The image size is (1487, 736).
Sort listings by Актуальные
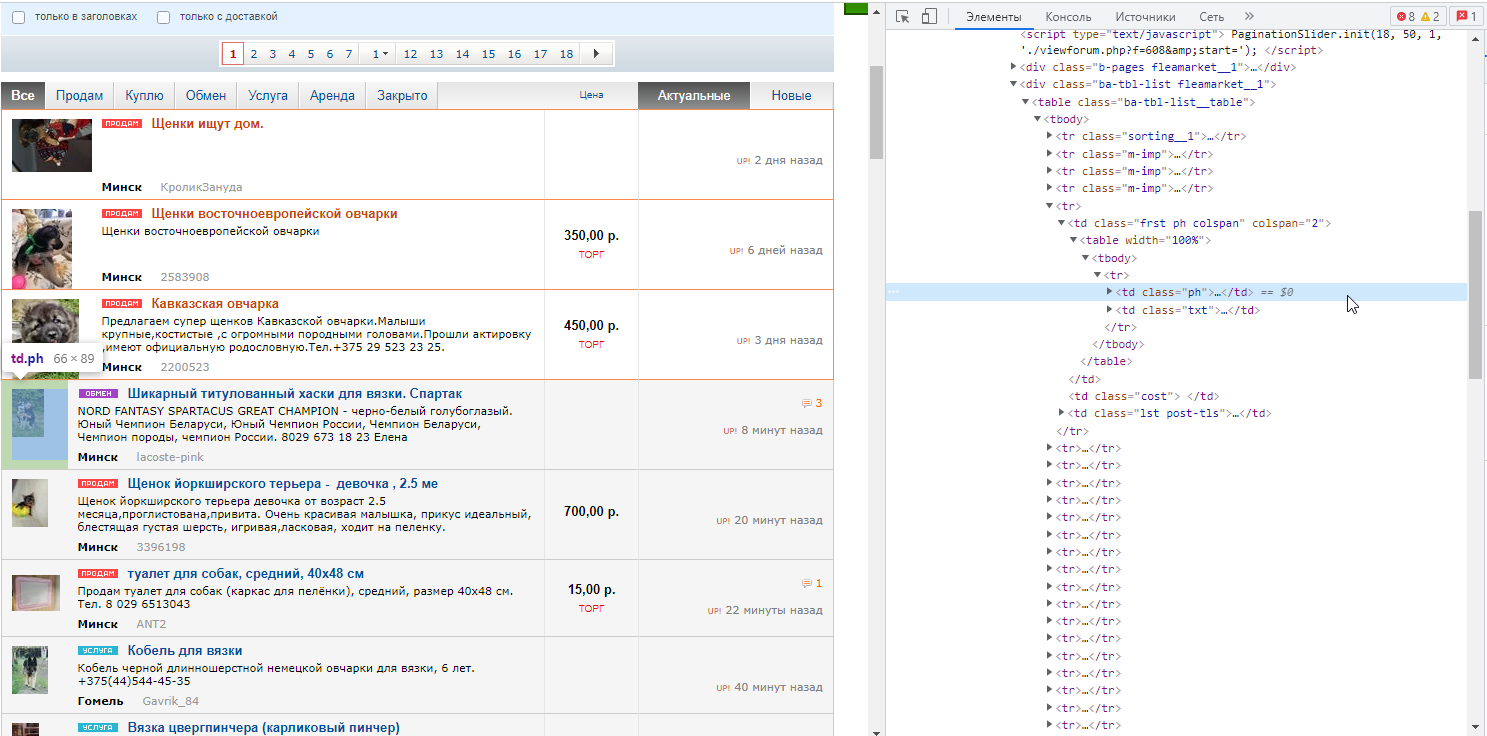pos(694,96)
